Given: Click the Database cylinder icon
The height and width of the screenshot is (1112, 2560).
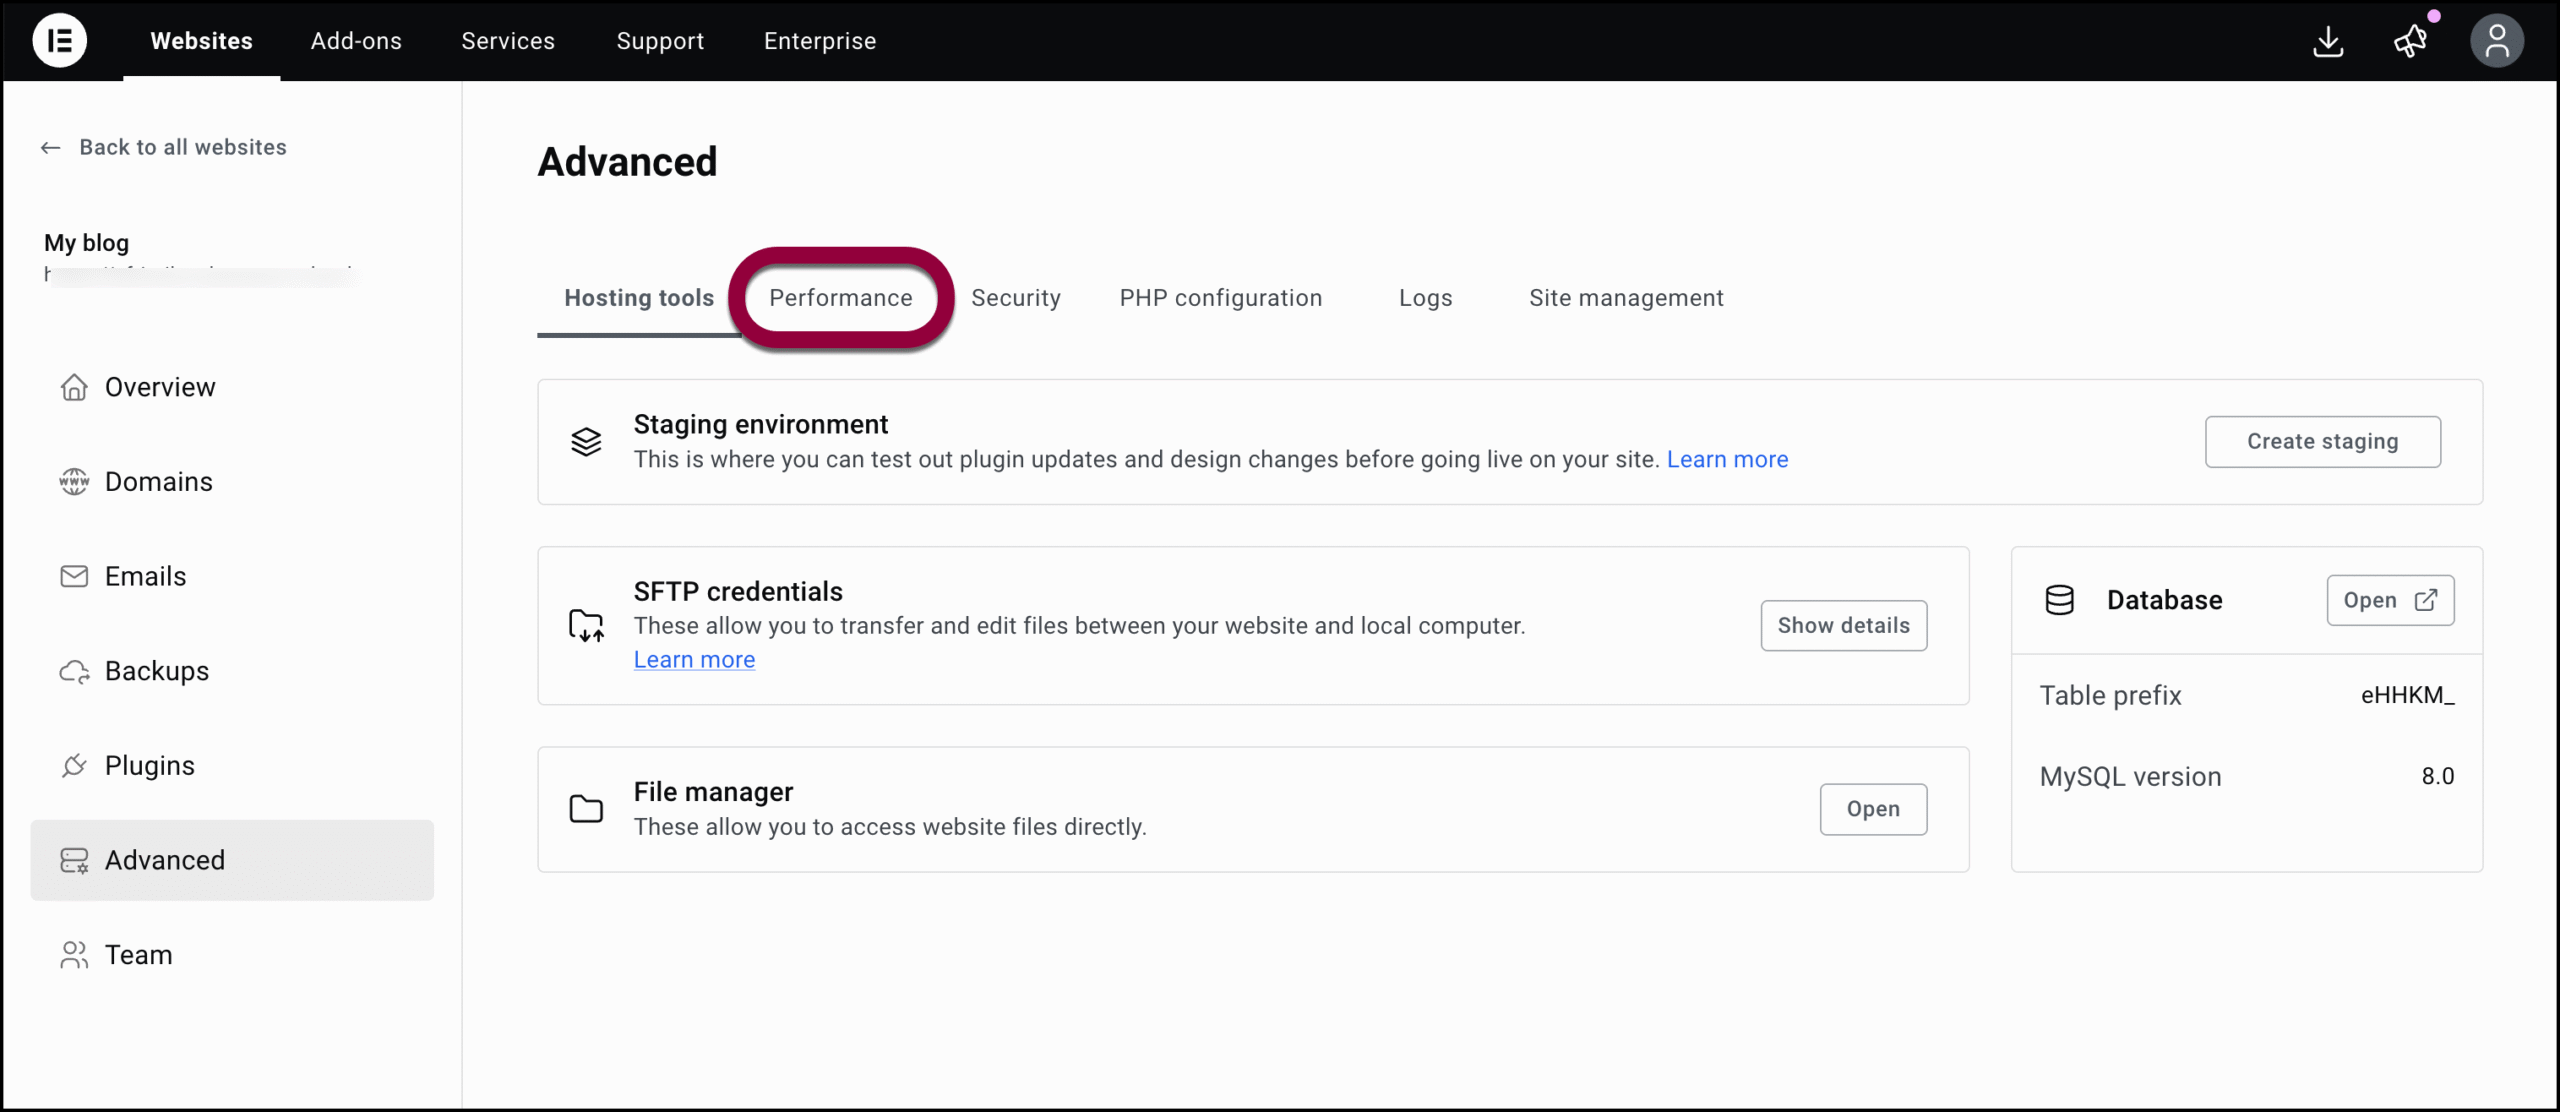Looking at the screenshot, I should [2060, 600].
